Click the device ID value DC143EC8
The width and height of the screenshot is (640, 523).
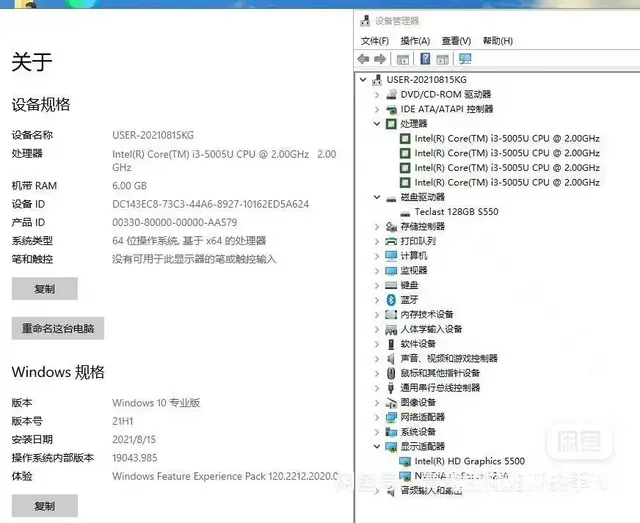211,204
